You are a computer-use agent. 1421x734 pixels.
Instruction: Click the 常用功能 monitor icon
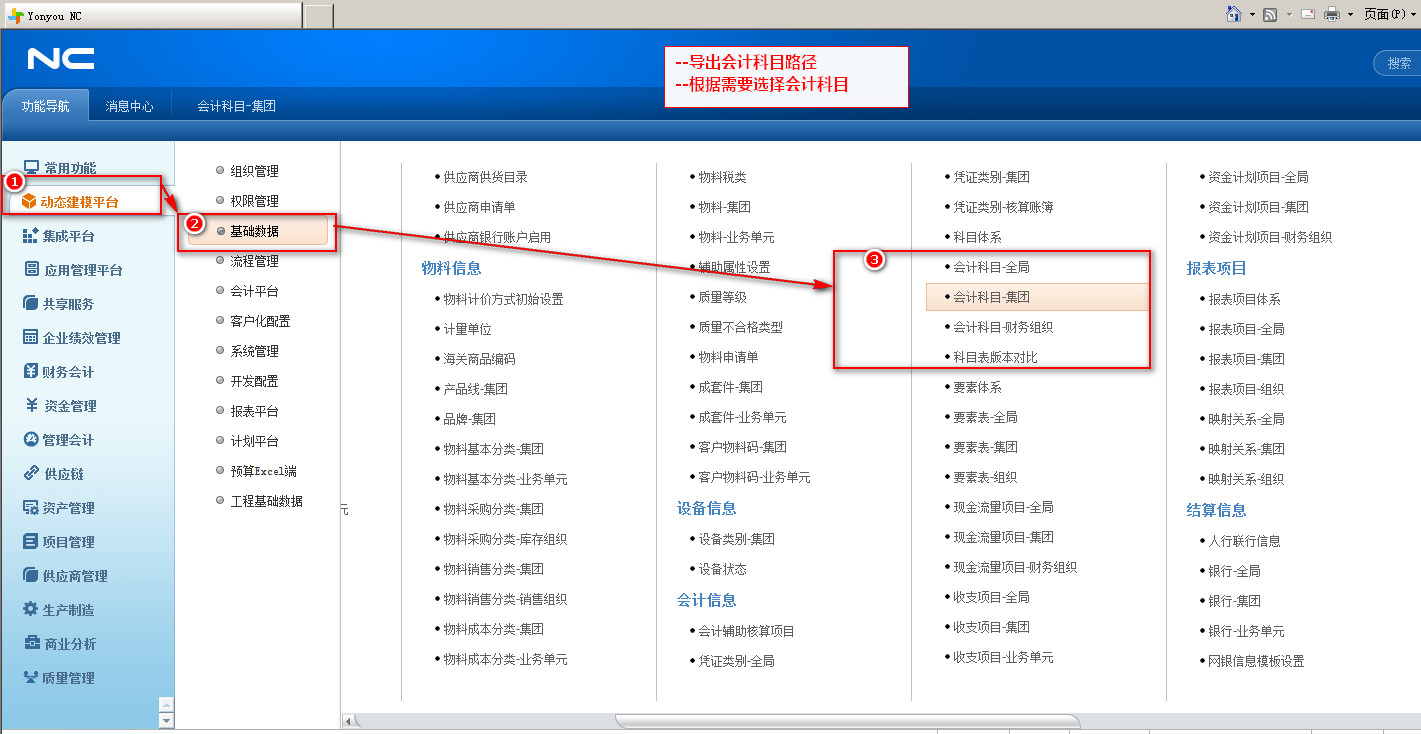[x=31, y=168]
